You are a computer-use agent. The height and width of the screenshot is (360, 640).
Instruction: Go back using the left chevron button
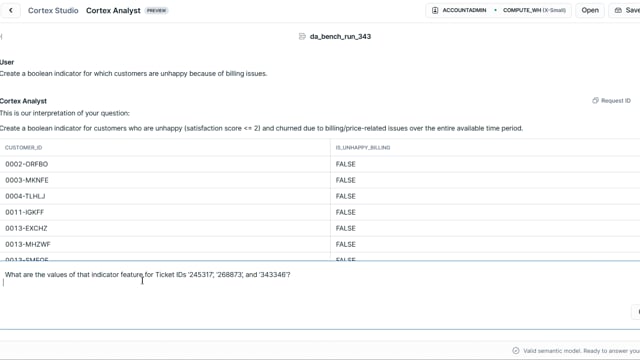[x=11, y=10]
